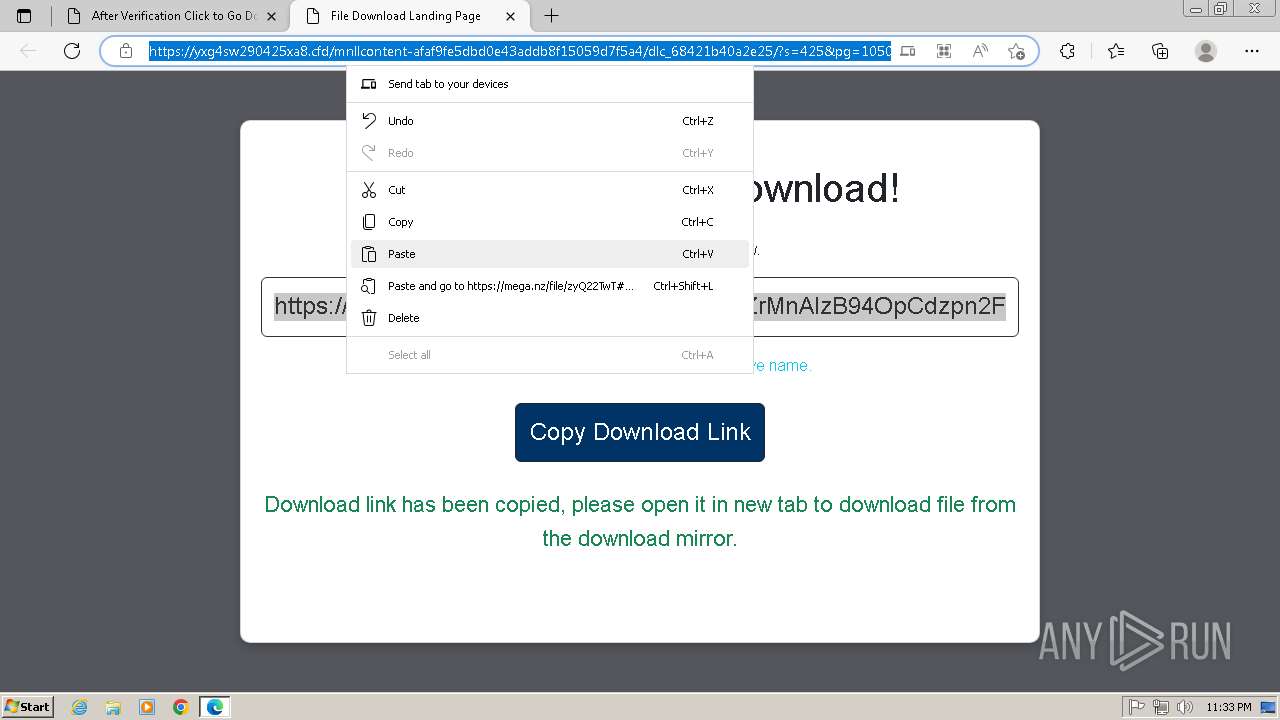Viewport: 1280px width, 720px height.
Task: Choose Paste from the context menu
Action: point(550,254)
